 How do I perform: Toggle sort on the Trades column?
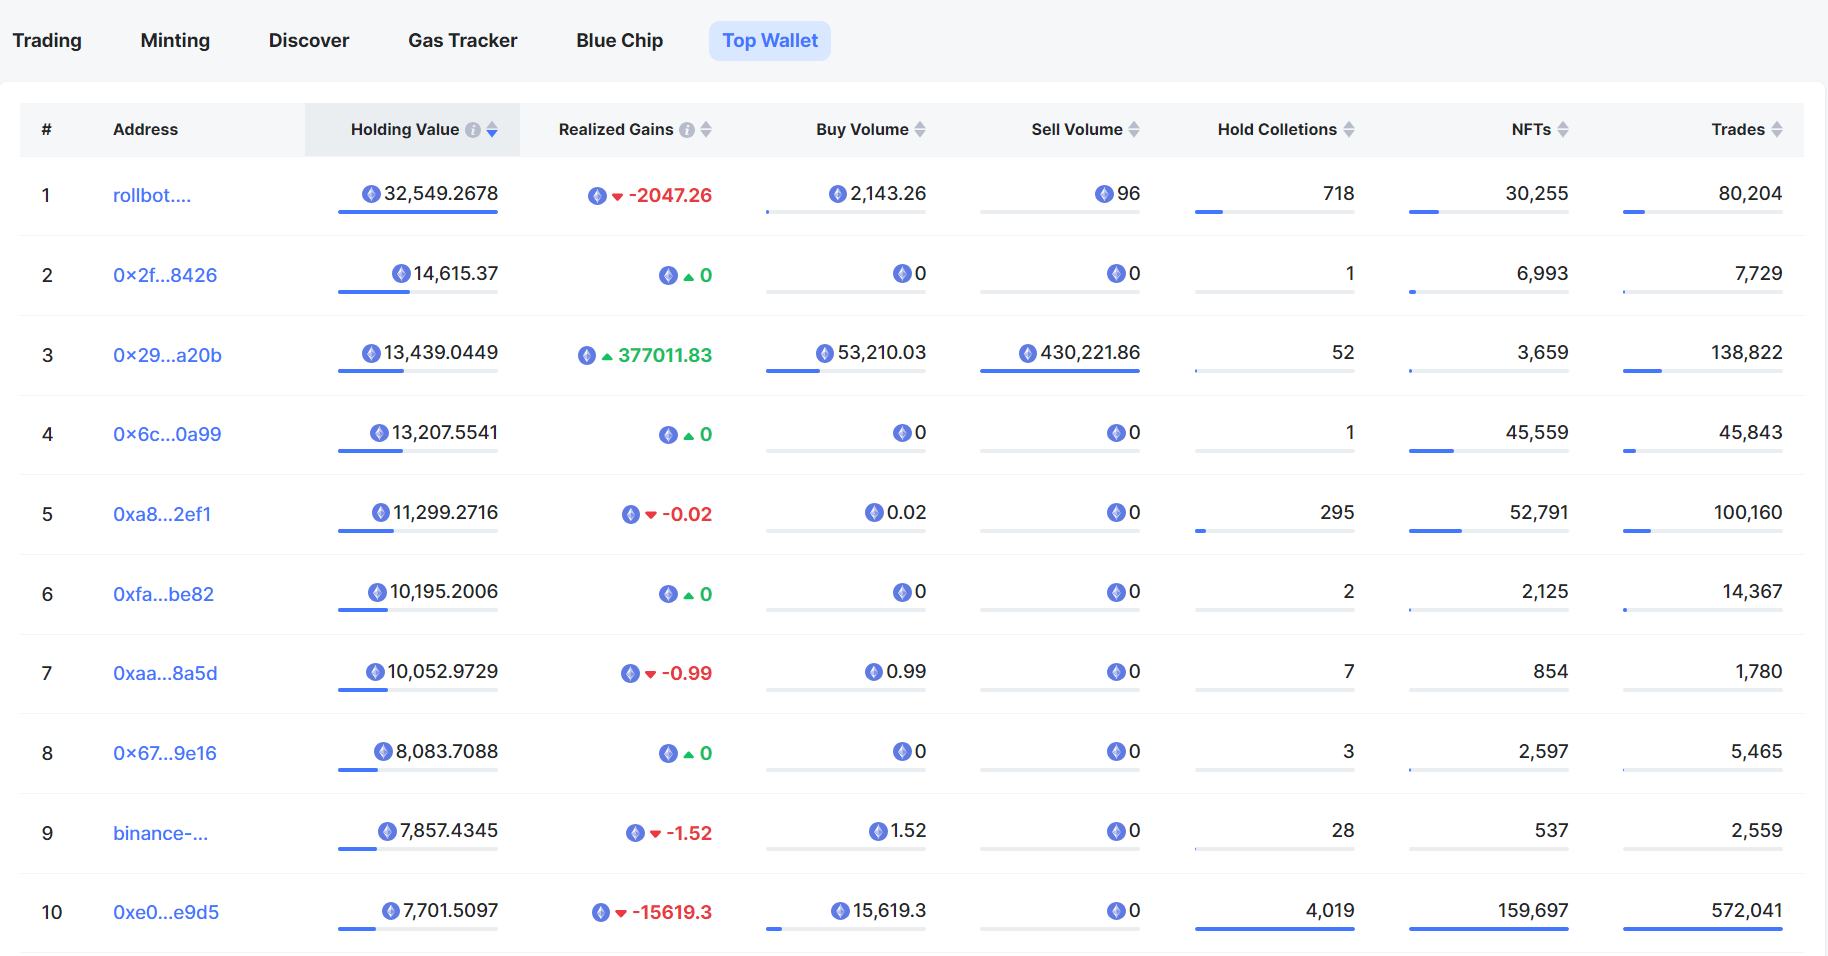tap(1777, 130)
